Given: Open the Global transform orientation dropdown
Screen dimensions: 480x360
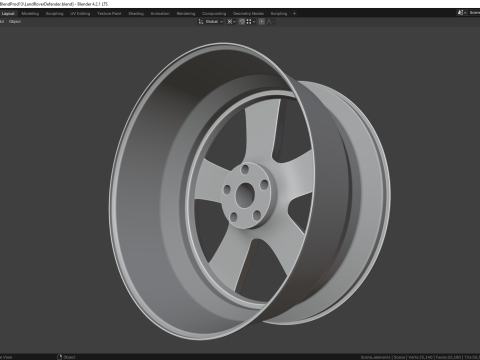Looking at the screenshot, I should [211, 22].
